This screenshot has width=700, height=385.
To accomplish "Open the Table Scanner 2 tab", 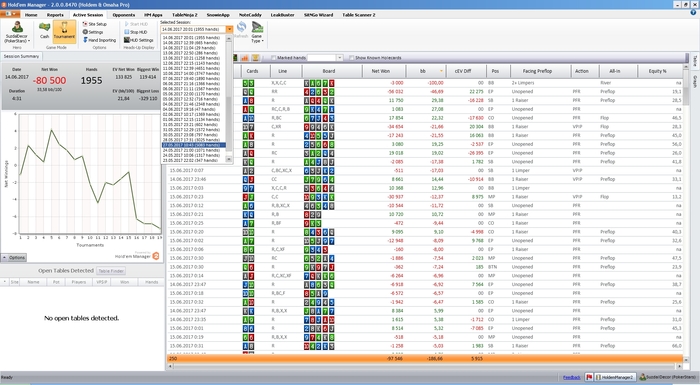I will (359, 15).
